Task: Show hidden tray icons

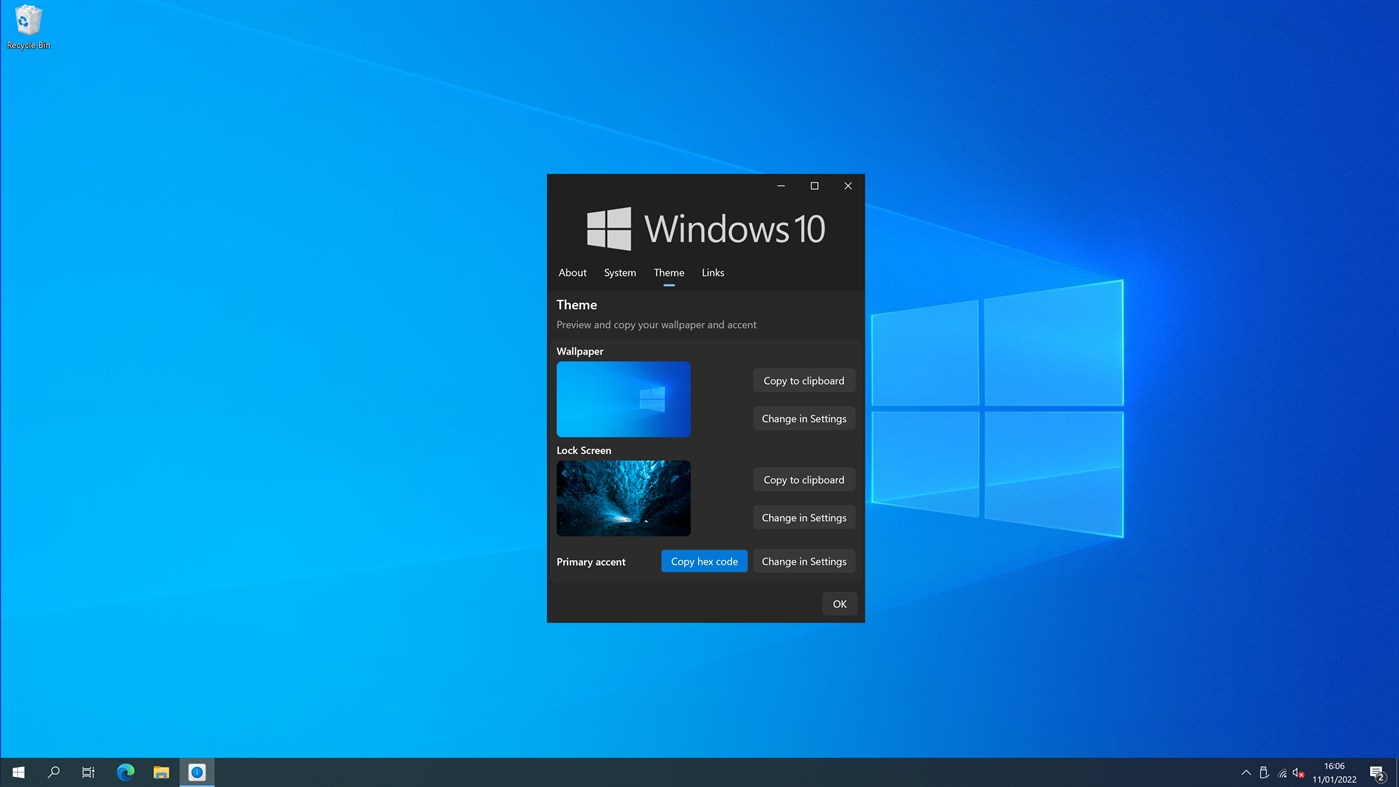Action: tap(1245, 771)
